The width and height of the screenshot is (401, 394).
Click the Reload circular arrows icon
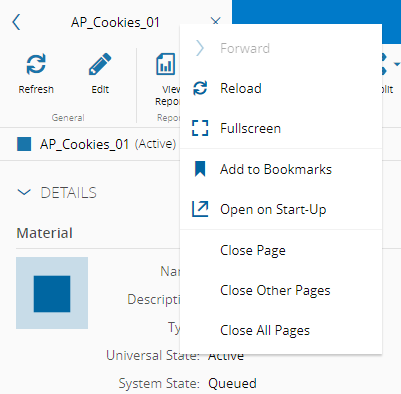click(200, 89)
